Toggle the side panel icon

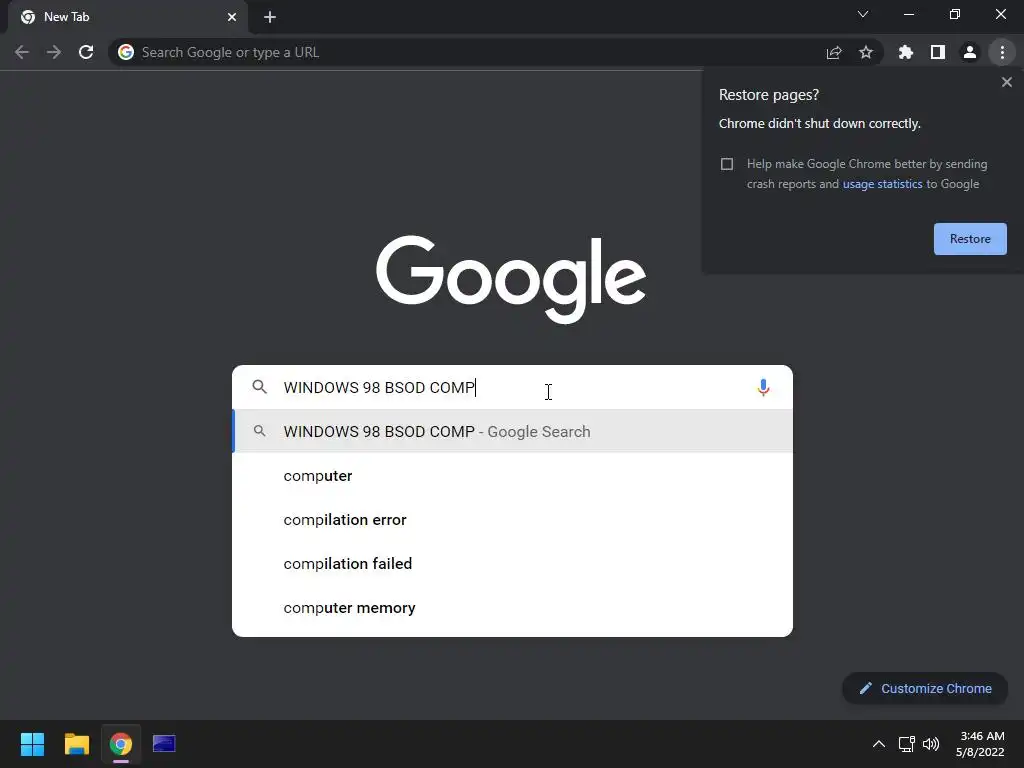[938, 52]
